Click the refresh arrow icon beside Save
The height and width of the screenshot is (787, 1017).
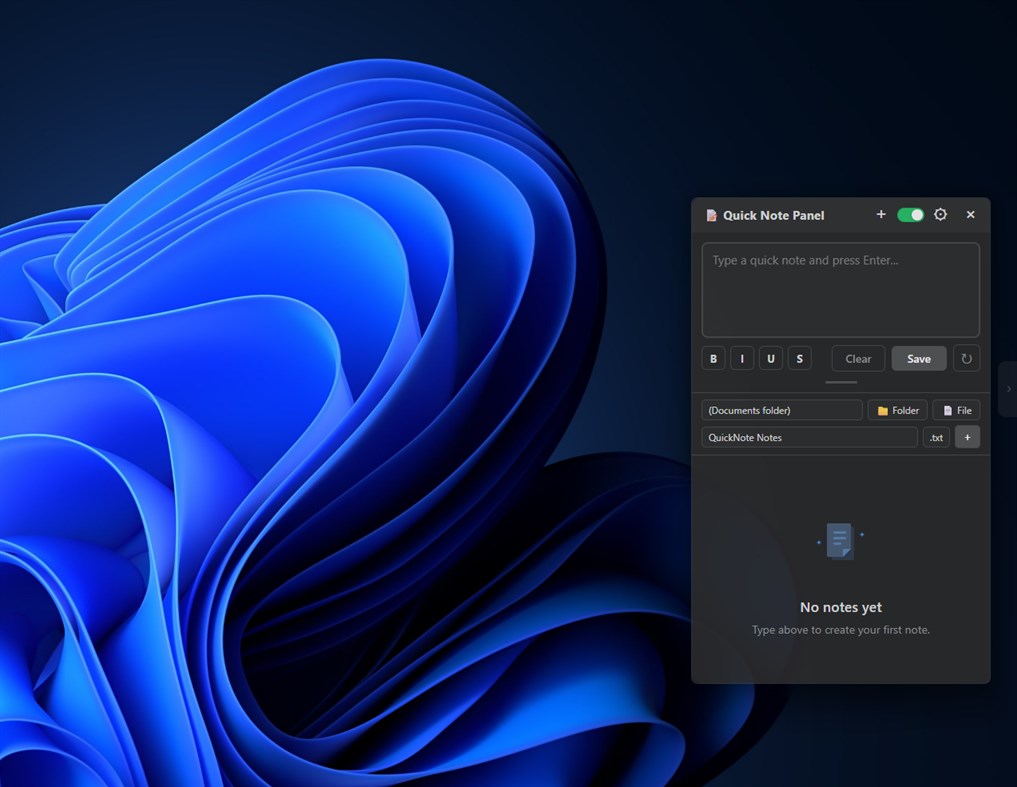coord(966,359)
